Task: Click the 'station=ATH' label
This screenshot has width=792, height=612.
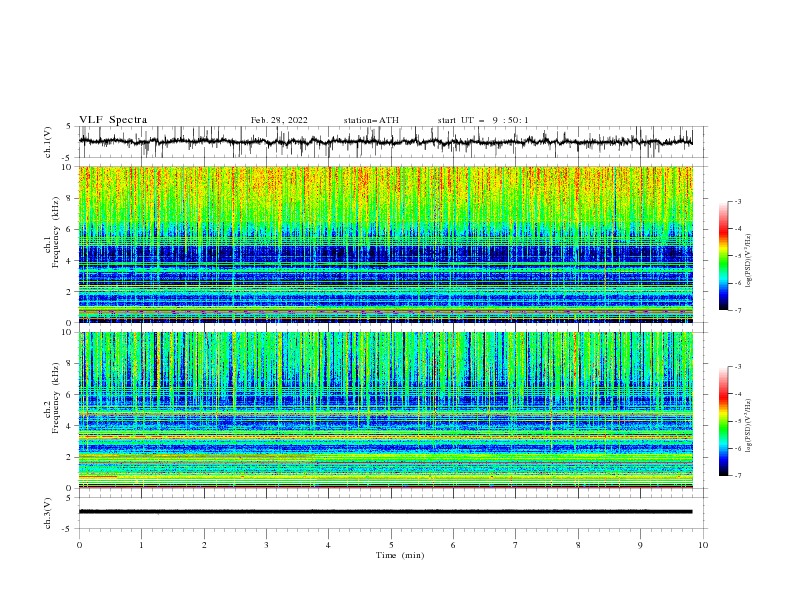Action: [x=371, y=120]
